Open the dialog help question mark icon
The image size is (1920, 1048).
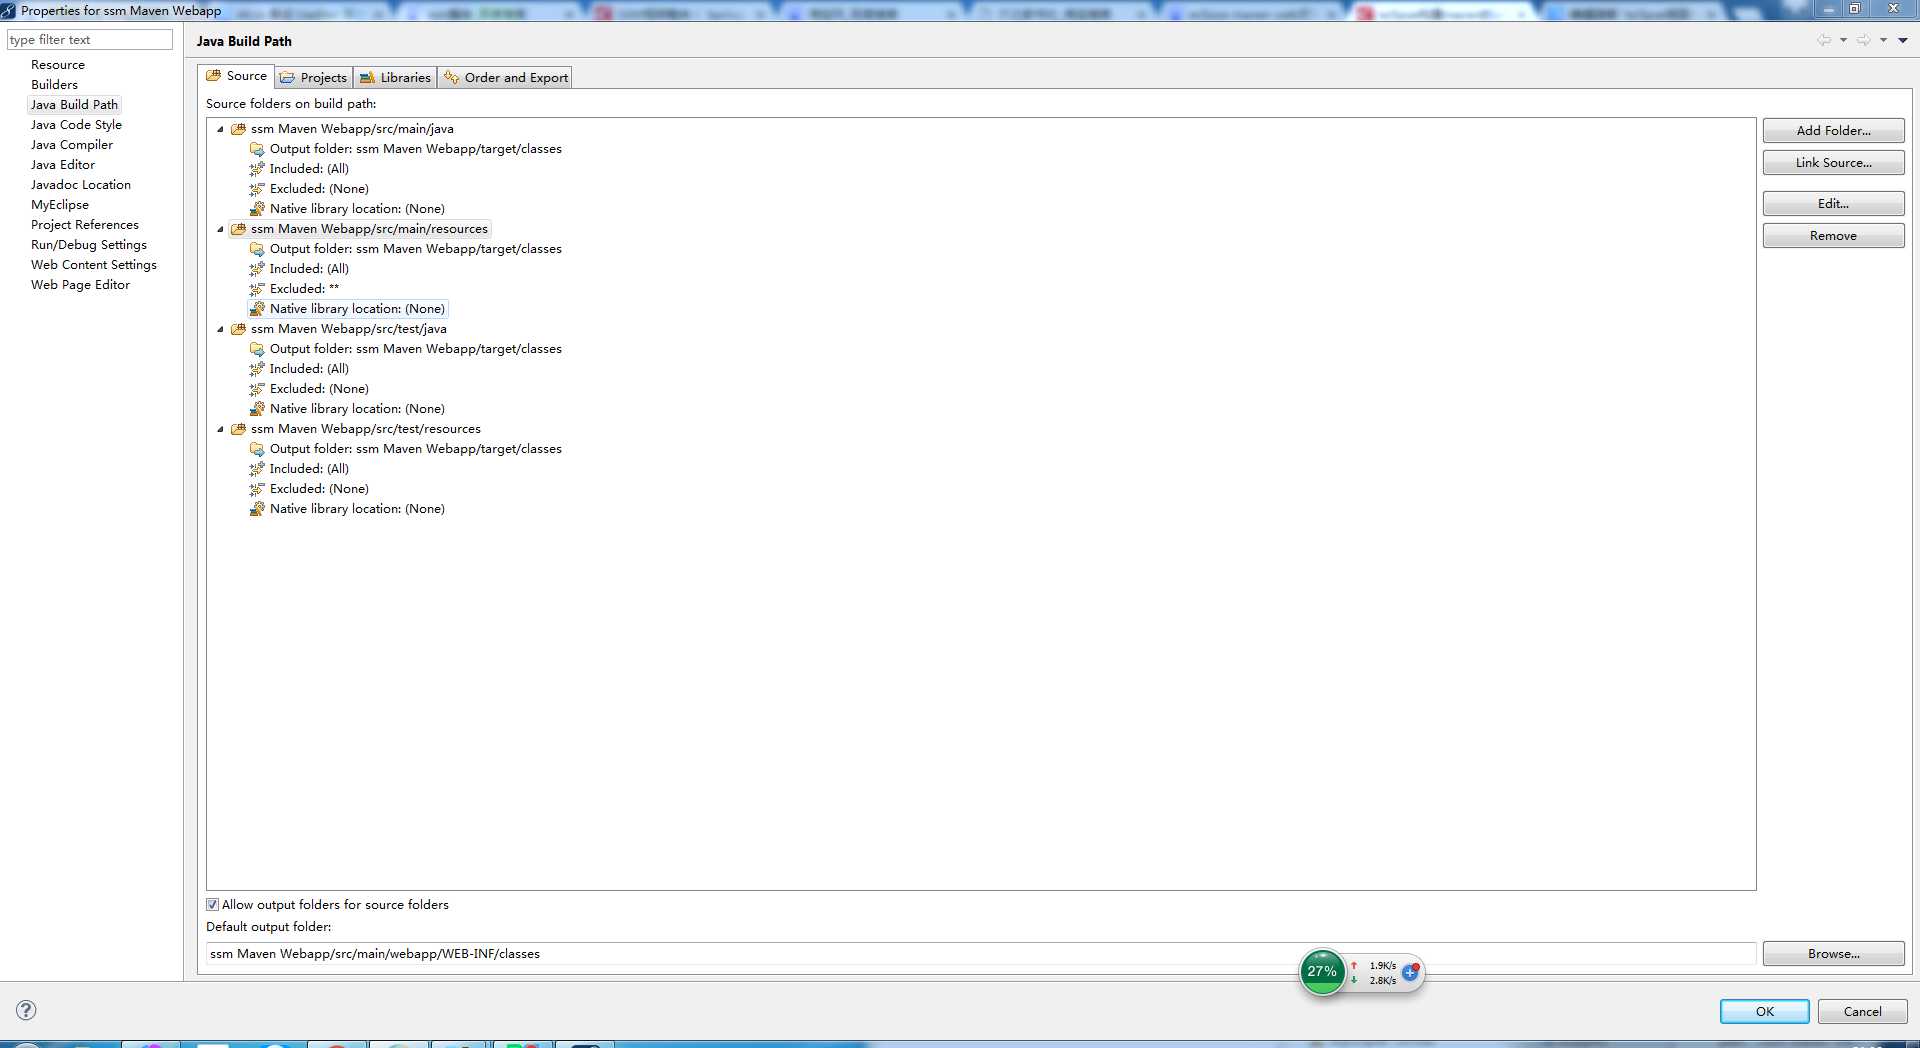pyautogui.click(x=27, y=1010)
